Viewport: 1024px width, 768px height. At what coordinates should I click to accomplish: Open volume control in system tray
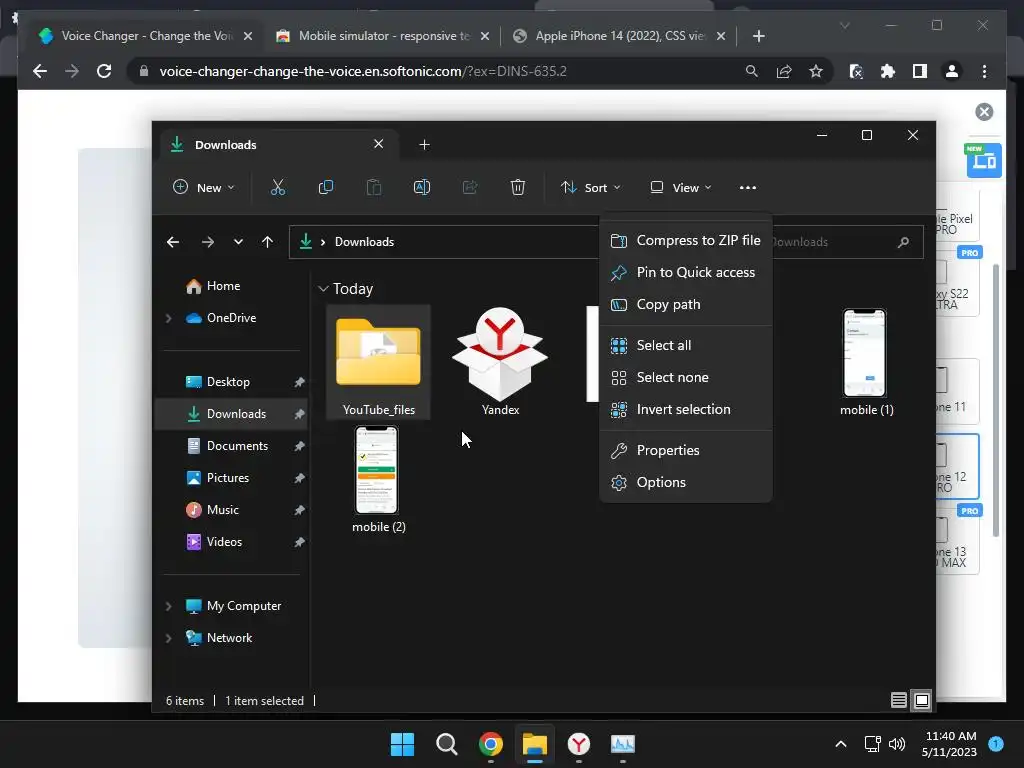point(897,744)
